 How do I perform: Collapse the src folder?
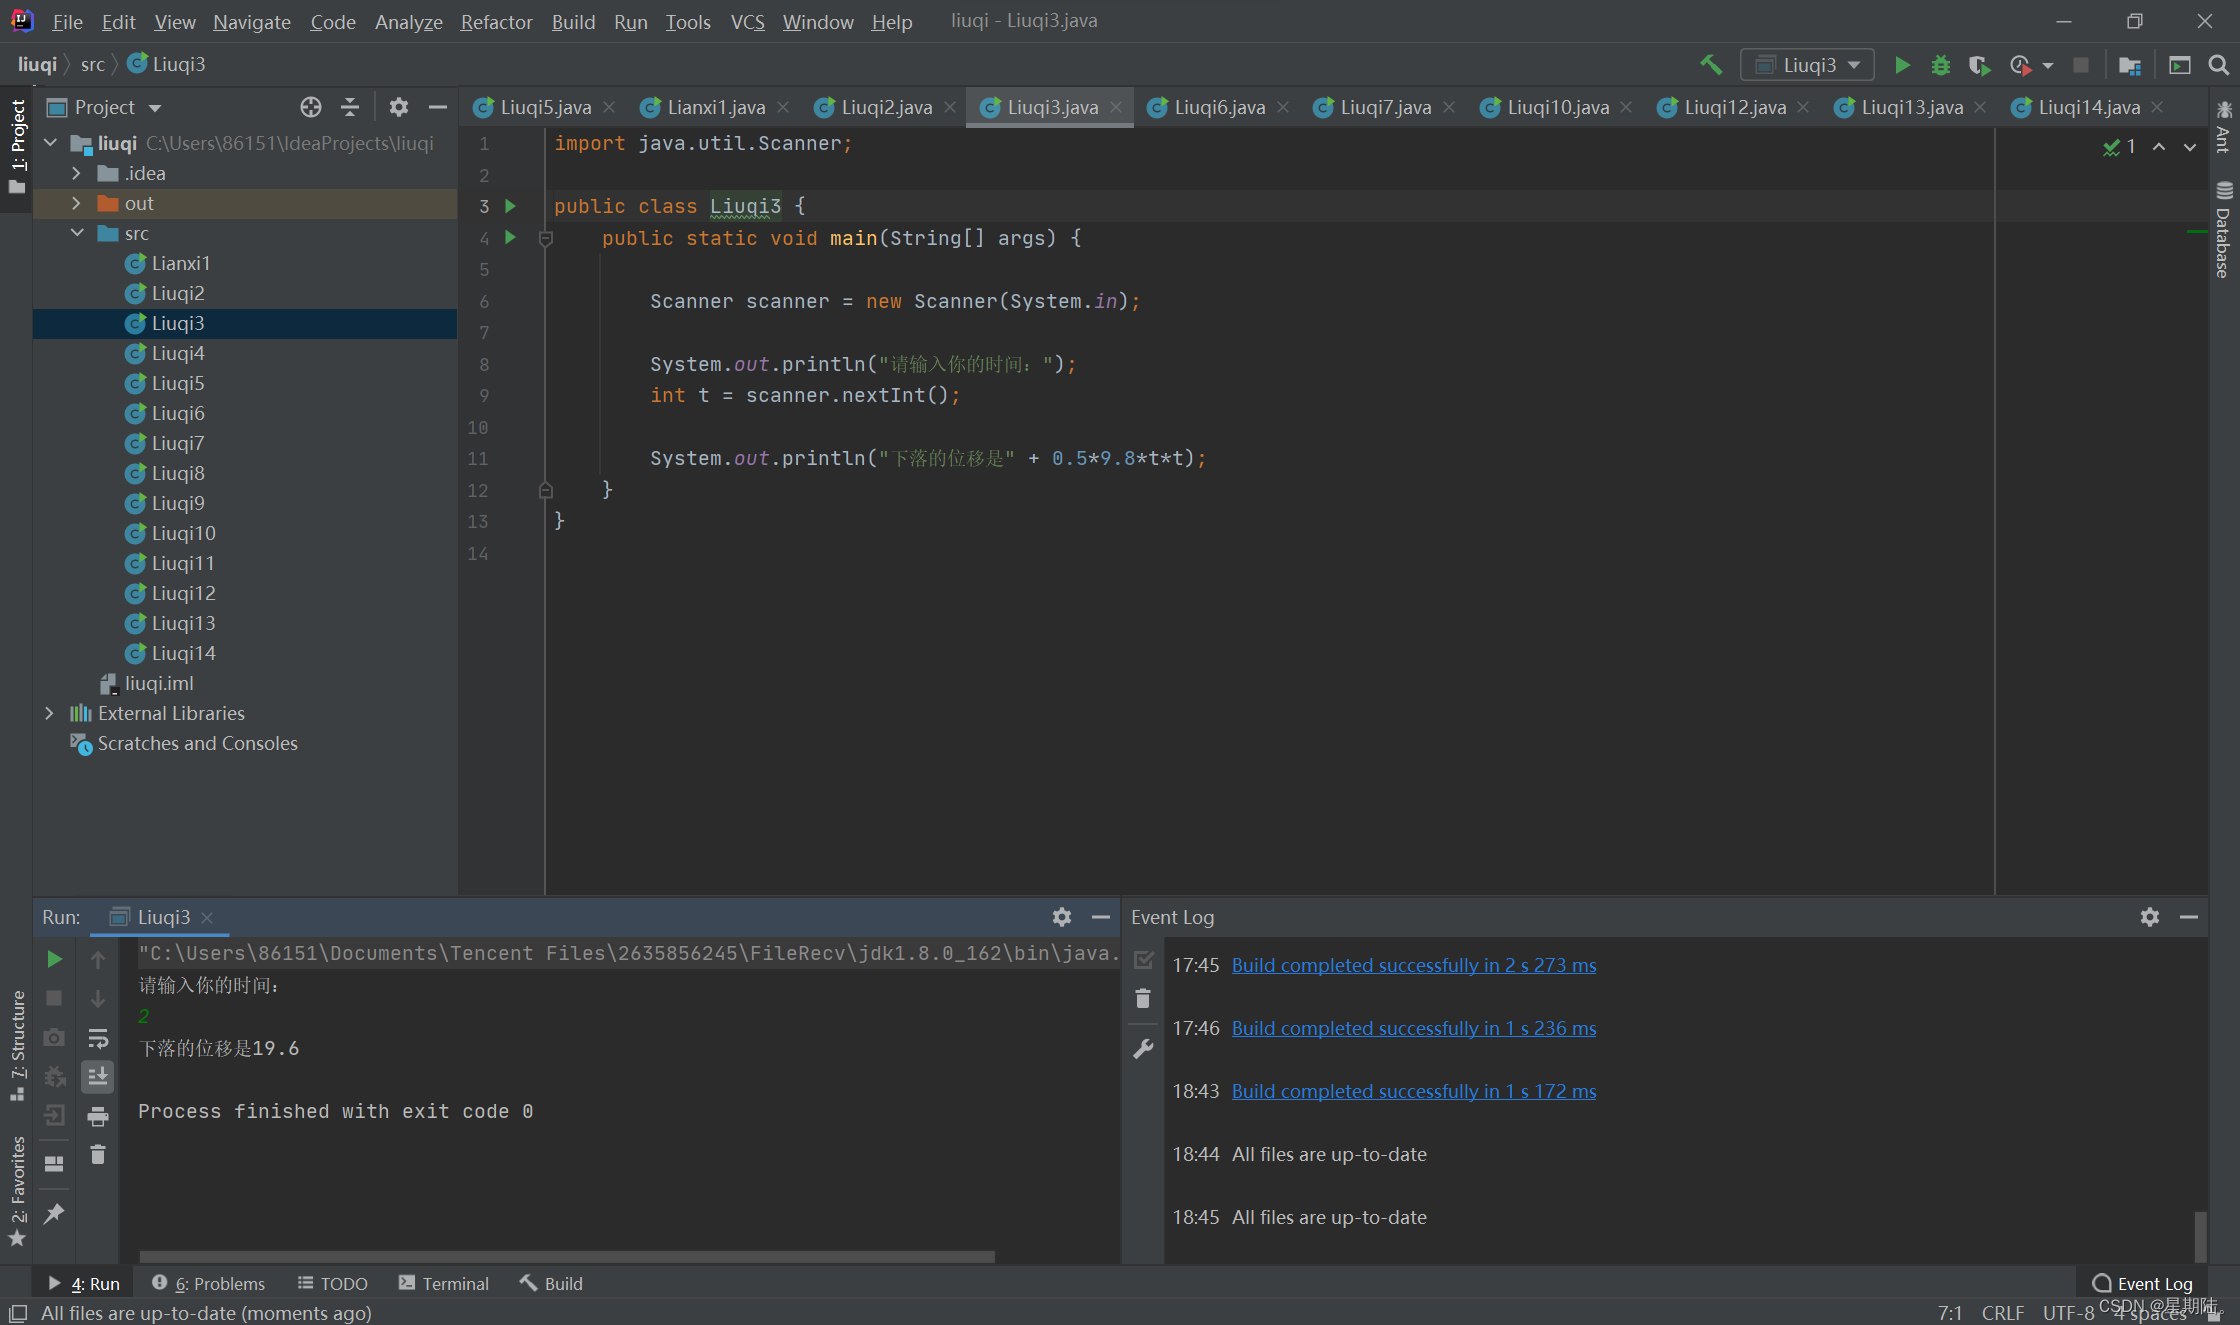coord(76,233)
